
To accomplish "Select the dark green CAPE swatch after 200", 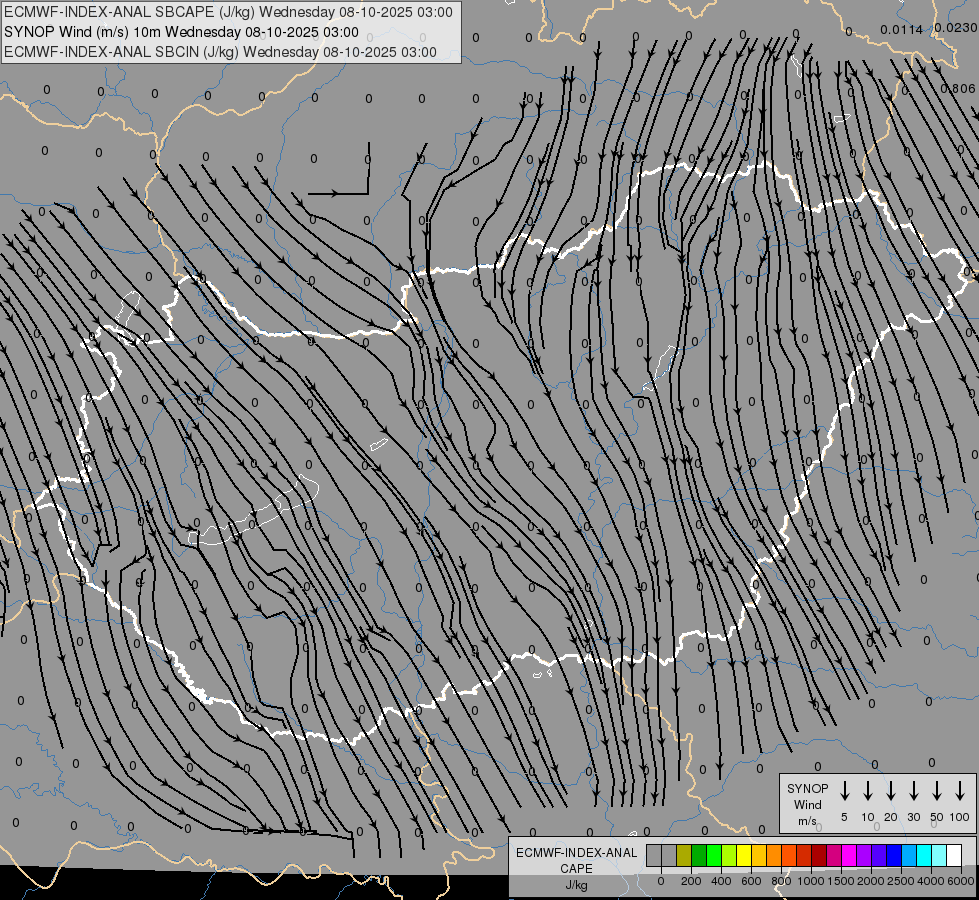I will (x=699, y=855).
